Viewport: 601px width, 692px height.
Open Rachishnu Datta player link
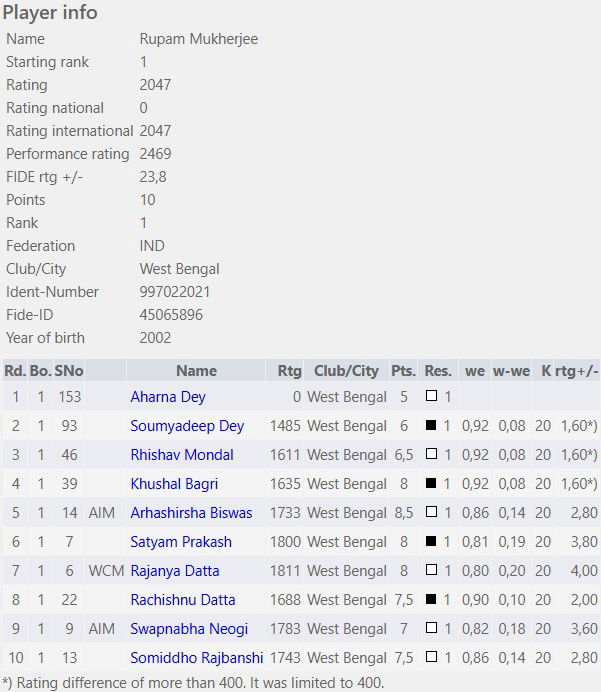pos(183,600)
